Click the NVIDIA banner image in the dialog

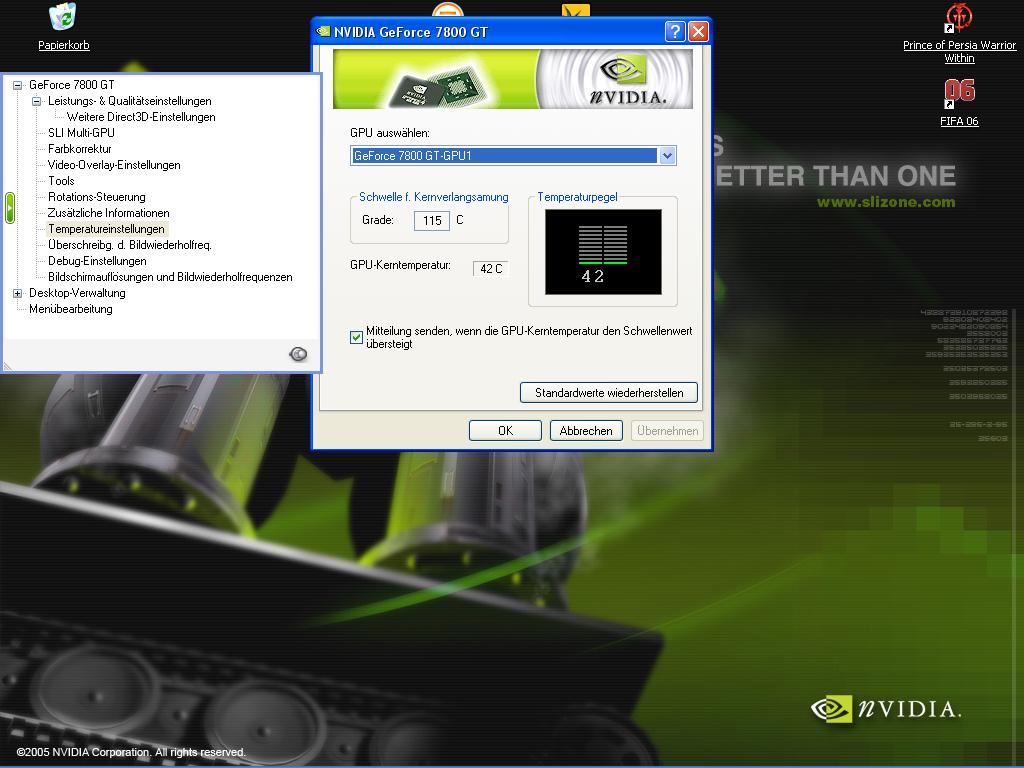513,79
